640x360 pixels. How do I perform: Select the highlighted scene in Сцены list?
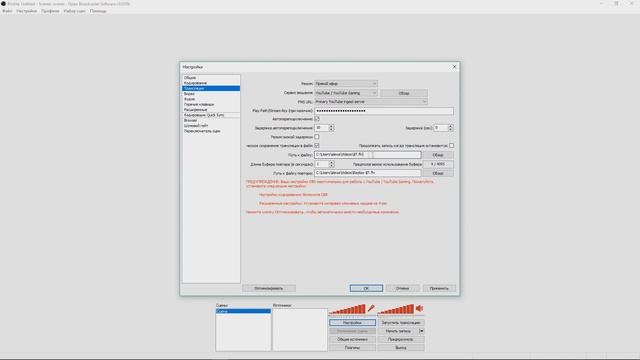coord(243,311)
